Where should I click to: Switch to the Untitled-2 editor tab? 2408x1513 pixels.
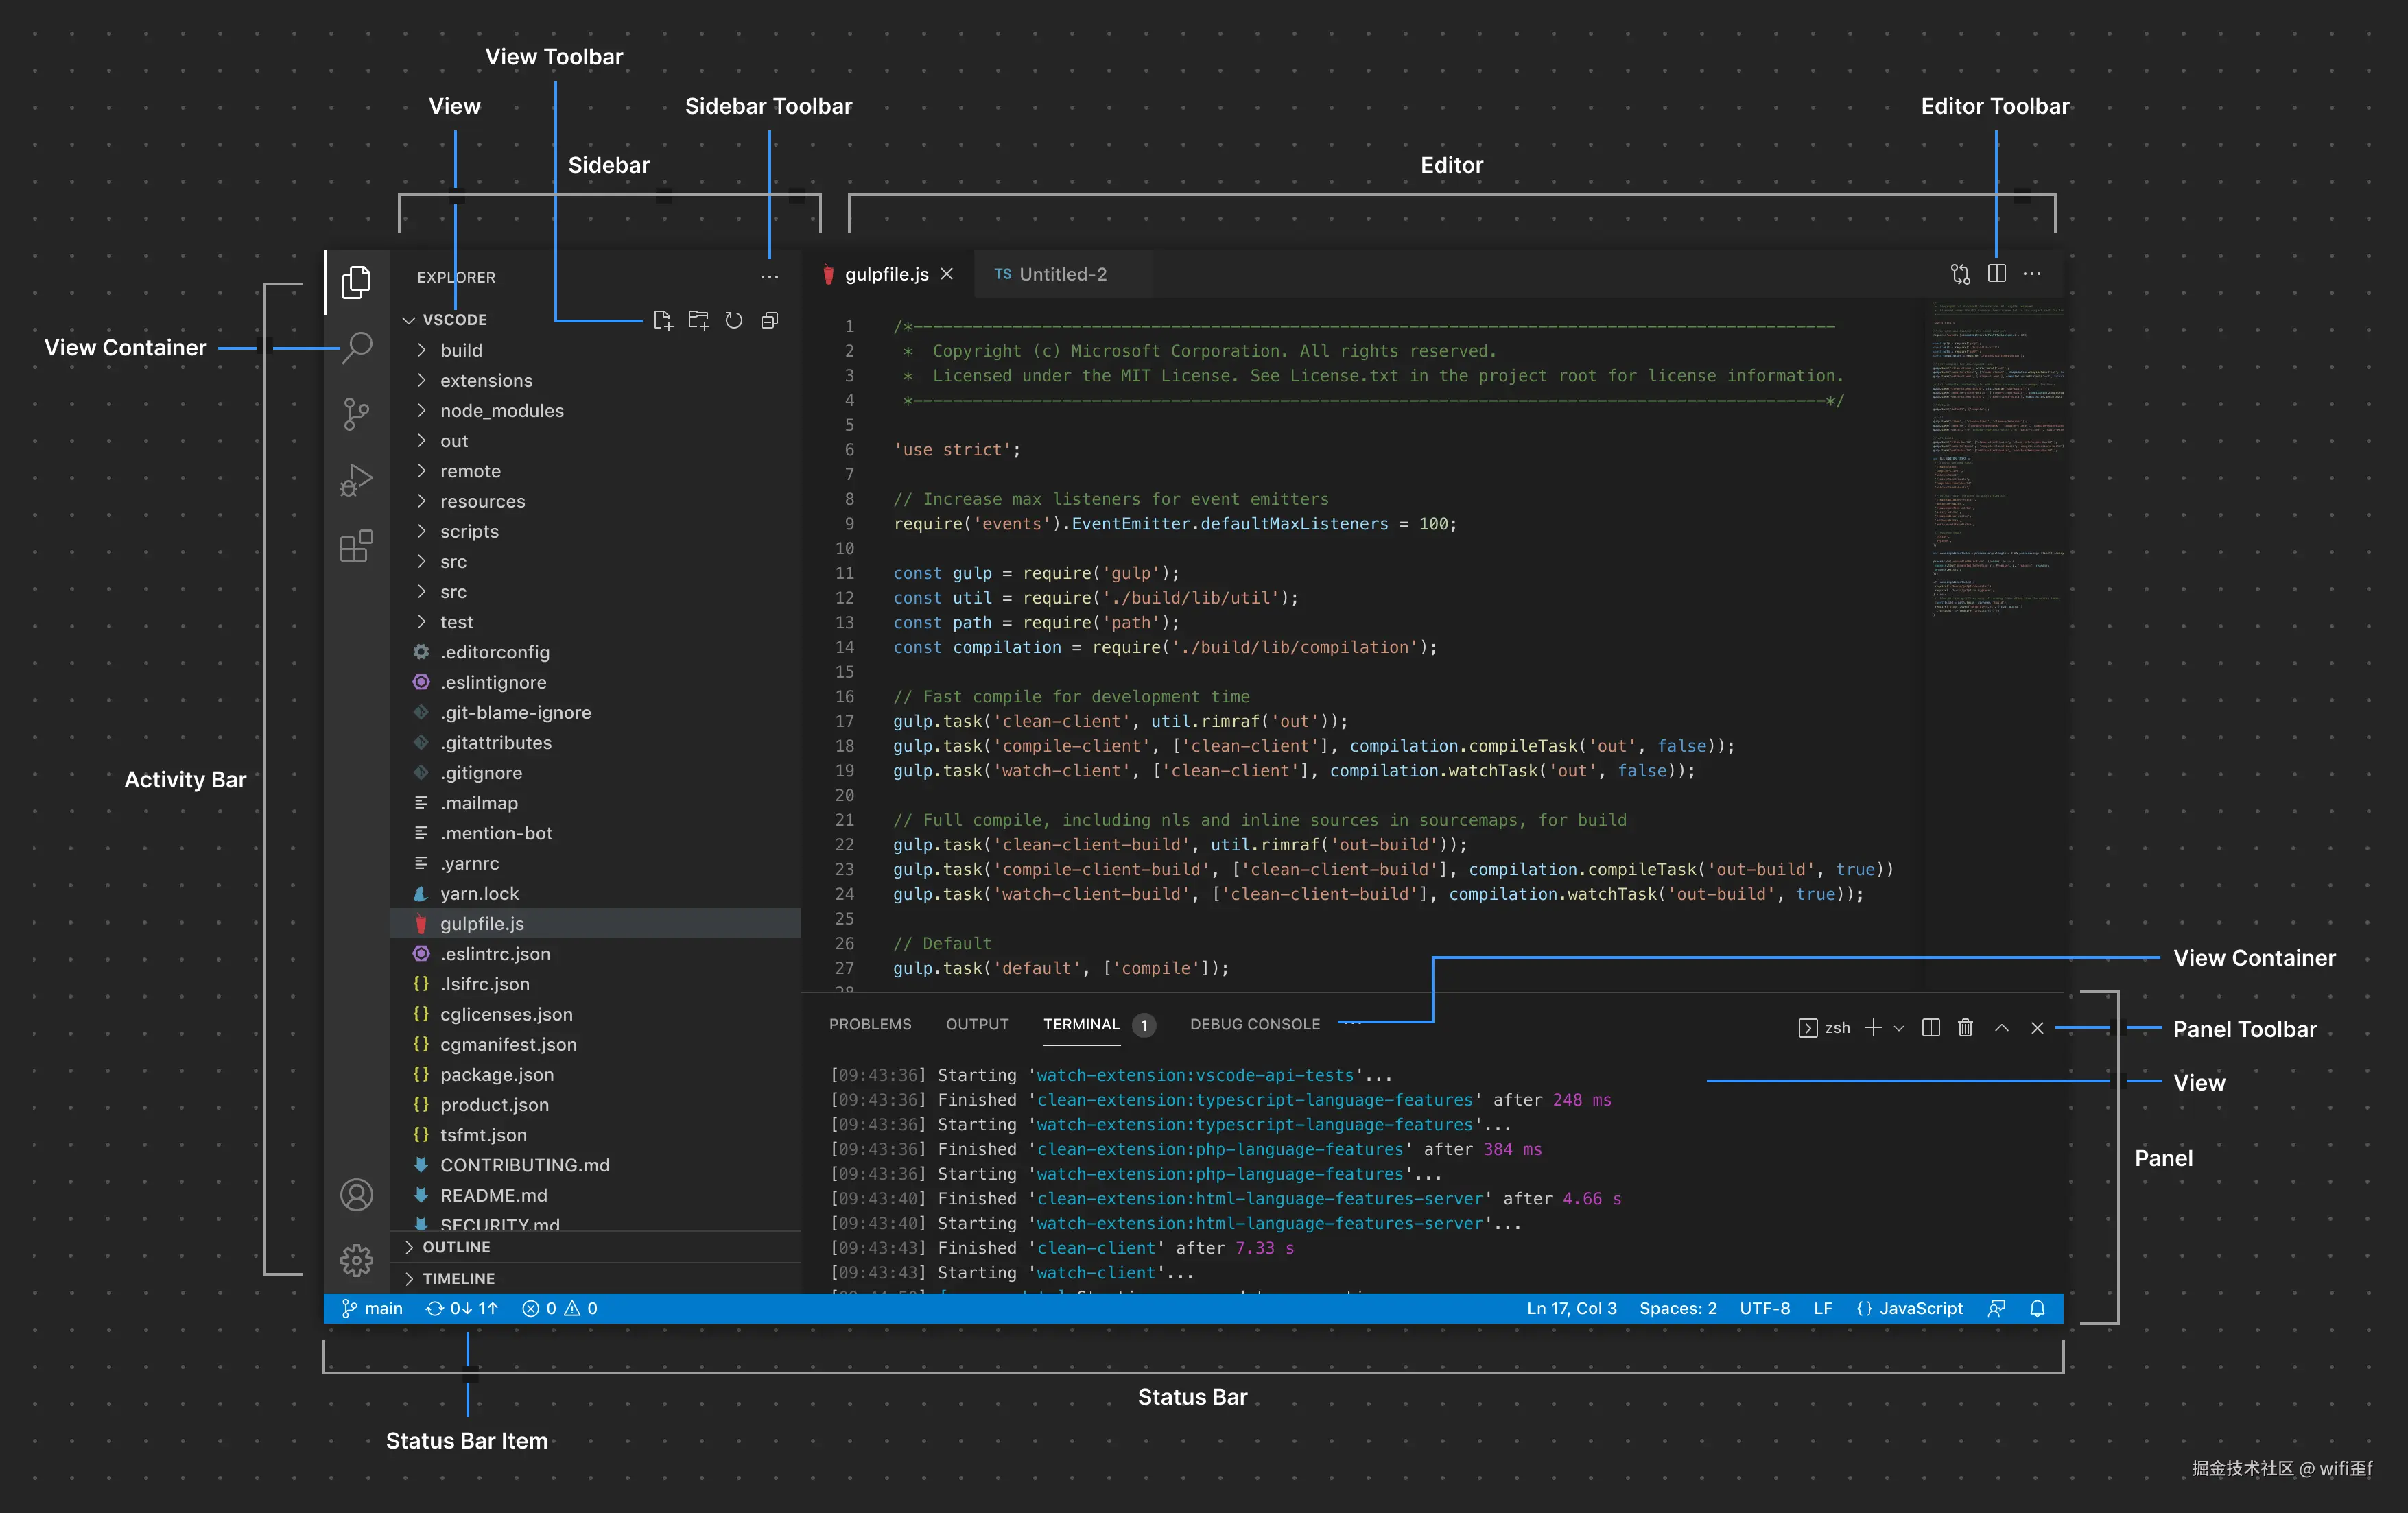pos(1061,274)
